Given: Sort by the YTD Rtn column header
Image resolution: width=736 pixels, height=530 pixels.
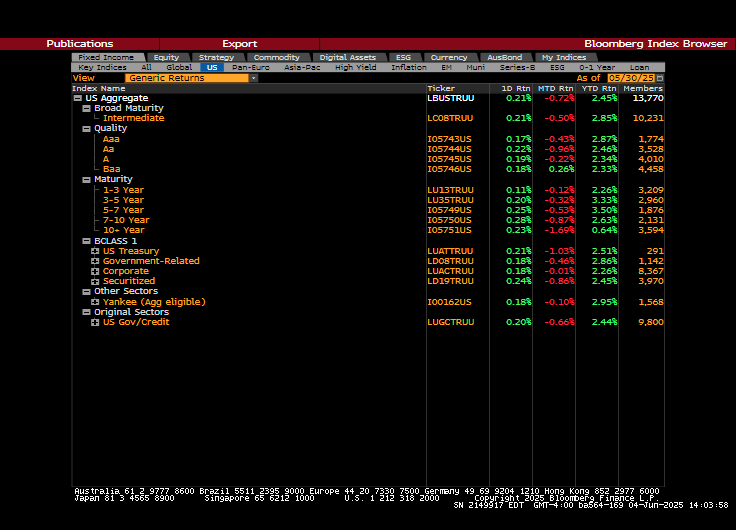Looking at the screenshot, I should [599, 88].
